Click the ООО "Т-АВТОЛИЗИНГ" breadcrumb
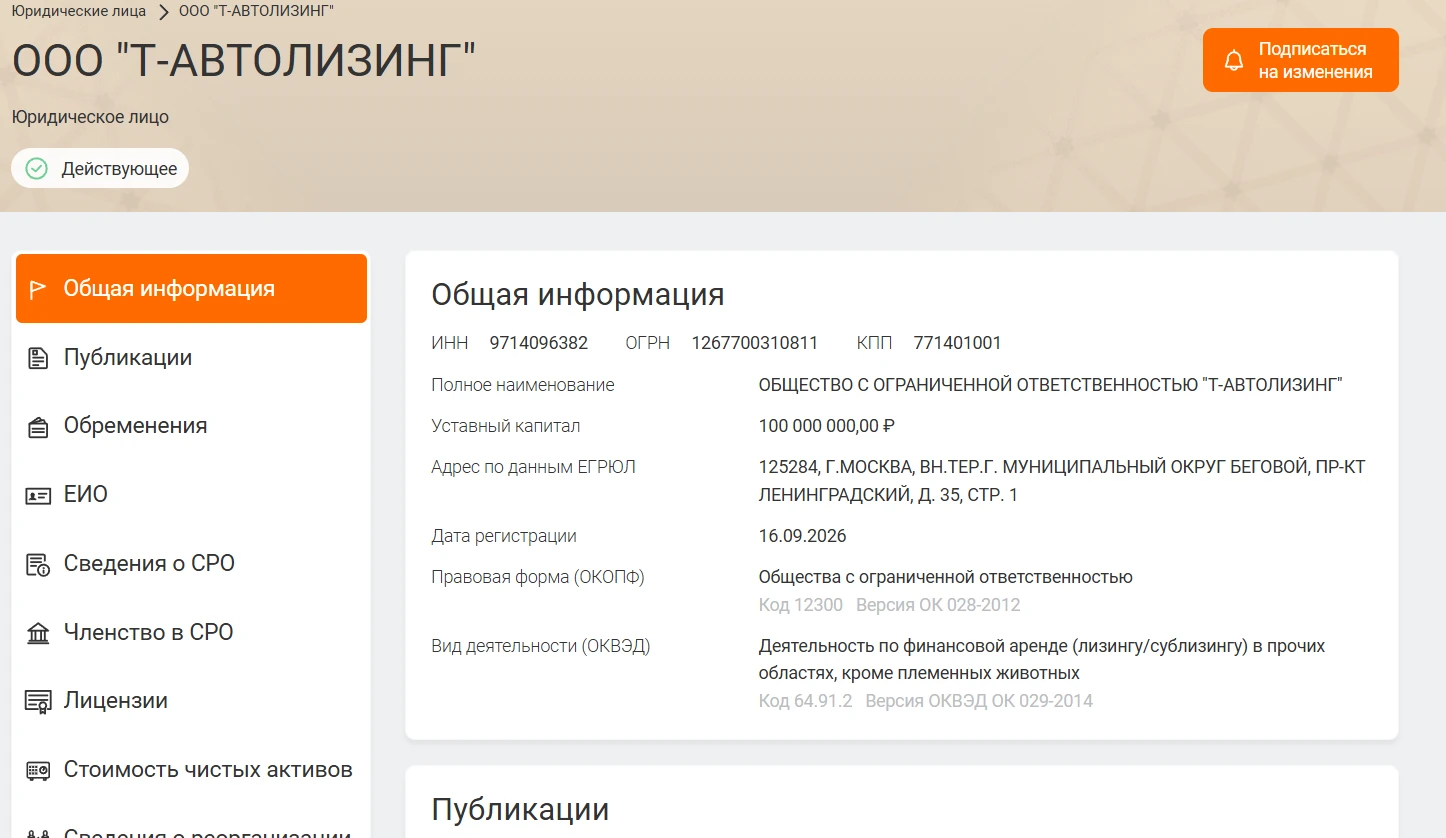This screenshot has width=1446, height=838. [256, 11]
